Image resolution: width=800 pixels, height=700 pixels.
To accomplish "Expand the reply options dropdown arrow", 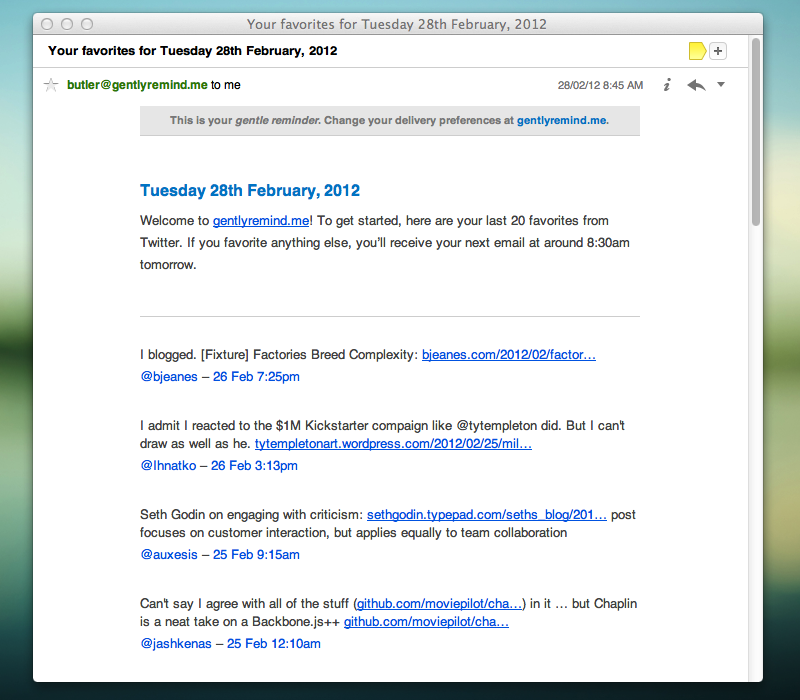I will [x=721, y=85].
